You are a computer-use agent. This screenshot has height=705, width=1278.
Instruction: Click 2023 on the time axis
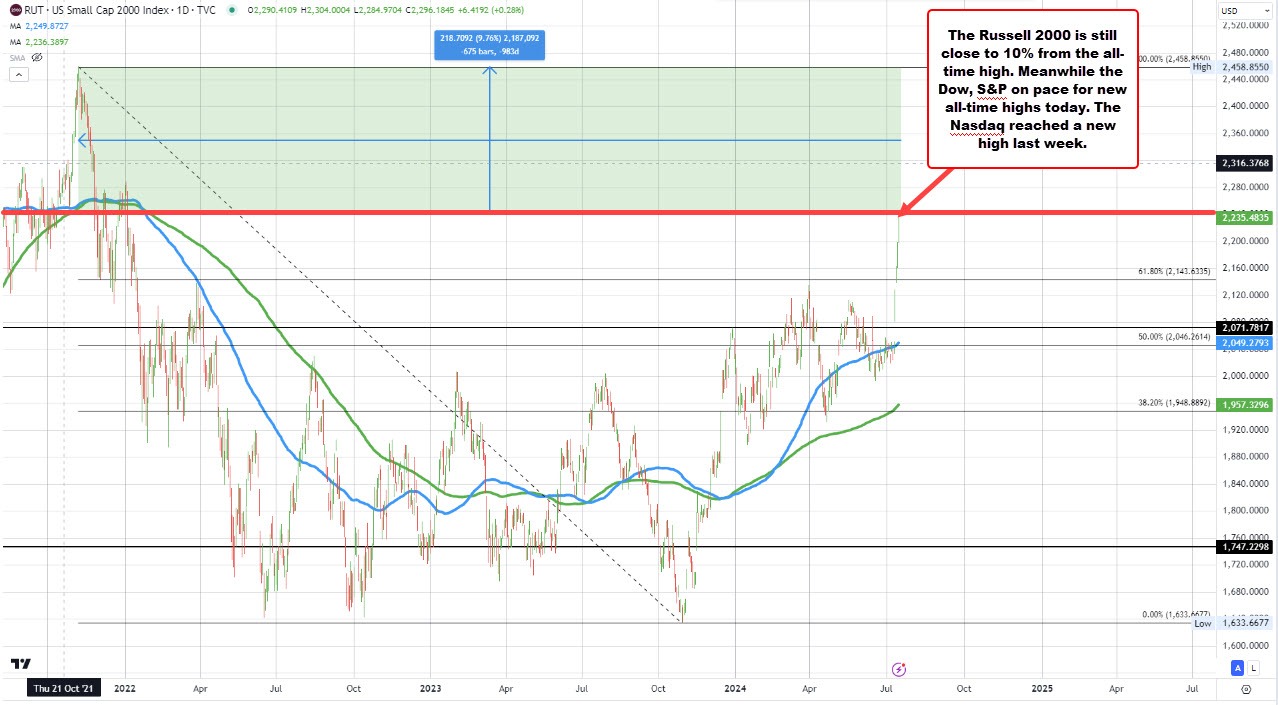(x=430, y=688)
